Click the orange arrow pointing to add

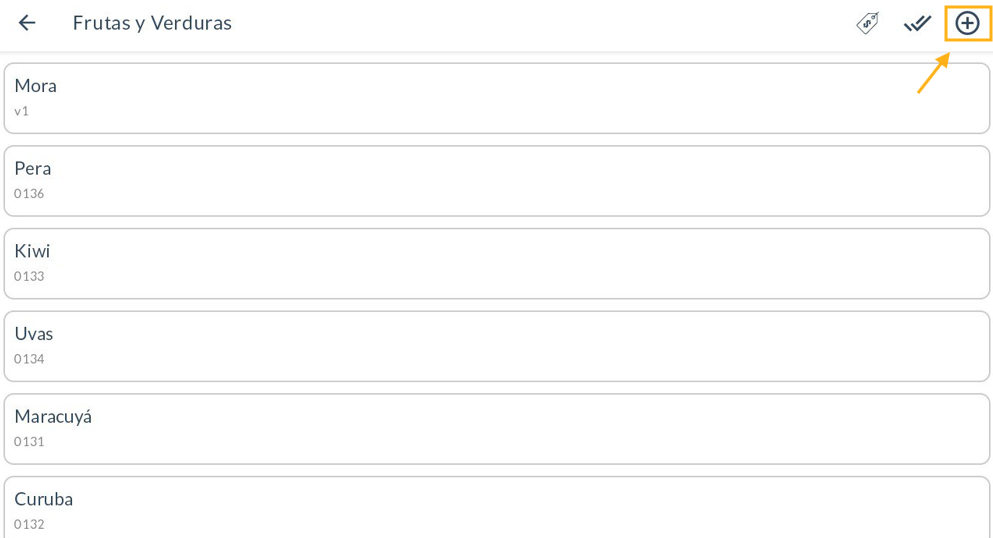coord(932,75)
